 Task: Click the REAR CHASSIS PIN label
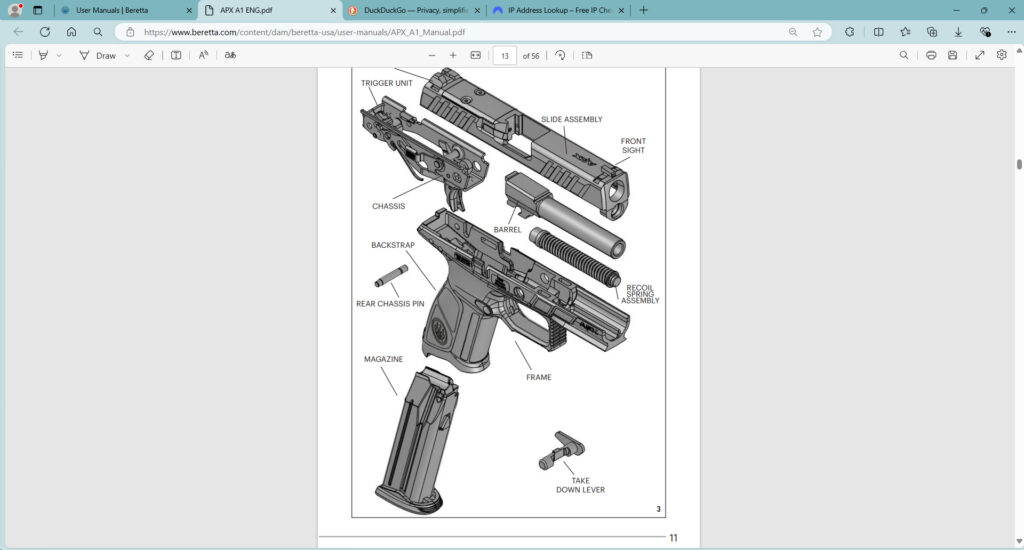[390, 304]
